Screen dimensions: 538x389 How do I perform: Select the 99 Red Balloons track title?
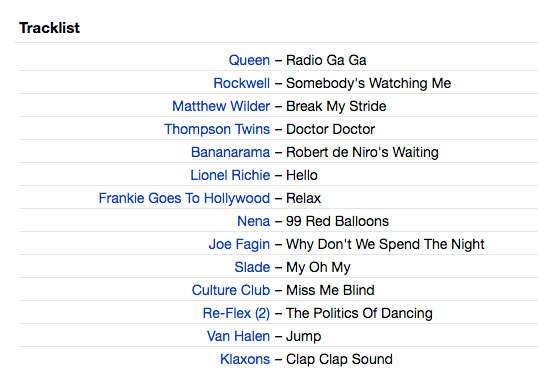(x=337, y=221)
